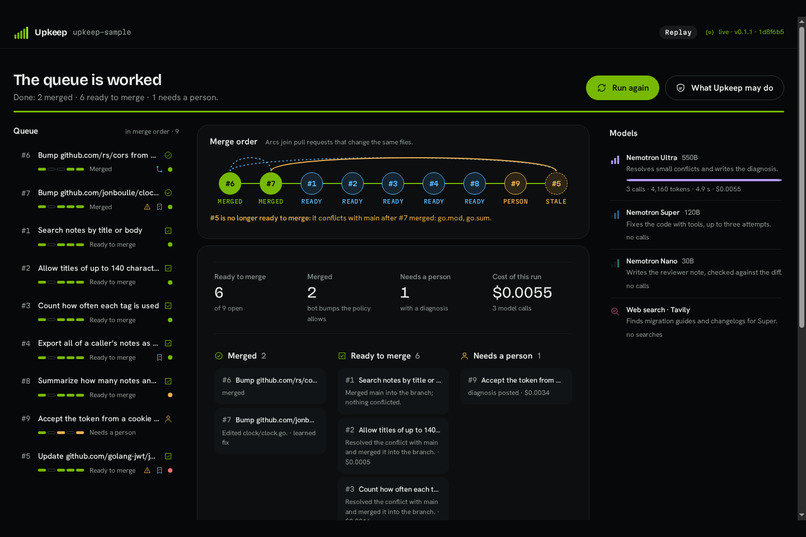Click the 'Web search · Tavily' label
806x537 pixels.
(x=658, y=310)
